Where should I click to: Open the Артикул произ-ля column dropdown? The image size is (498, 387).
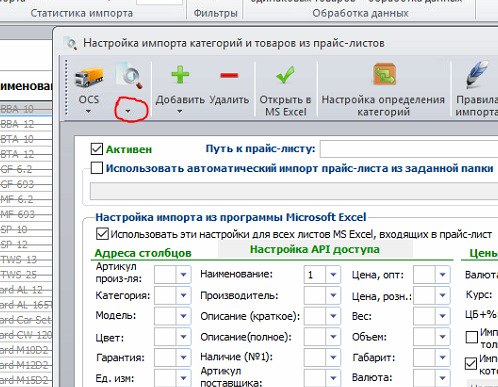(x=183, y=275)
